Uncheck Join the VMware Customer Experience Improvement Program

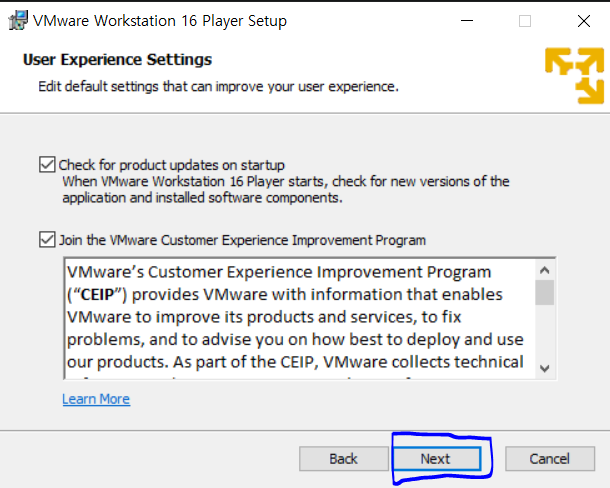47,239
